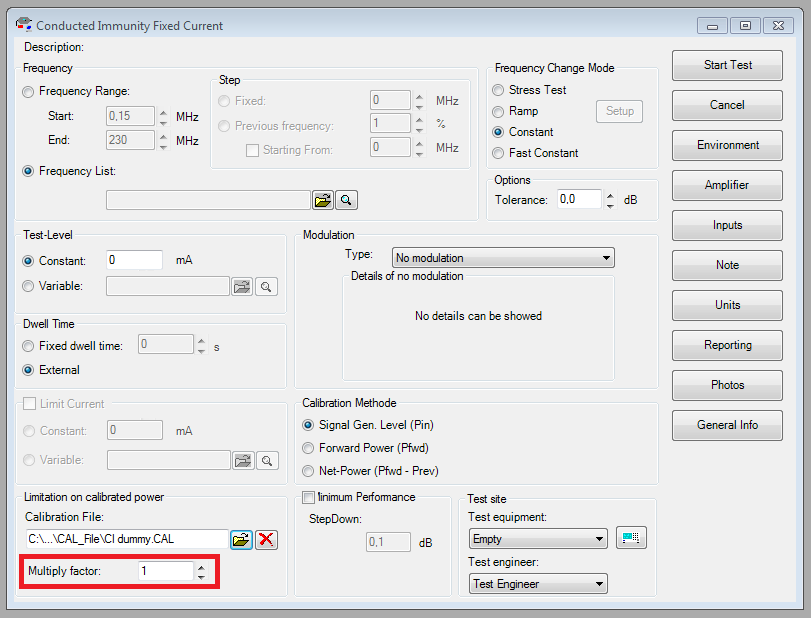Open the Variable test-level file browser icon
Screen dimensions: 811x618
[242, 286]
